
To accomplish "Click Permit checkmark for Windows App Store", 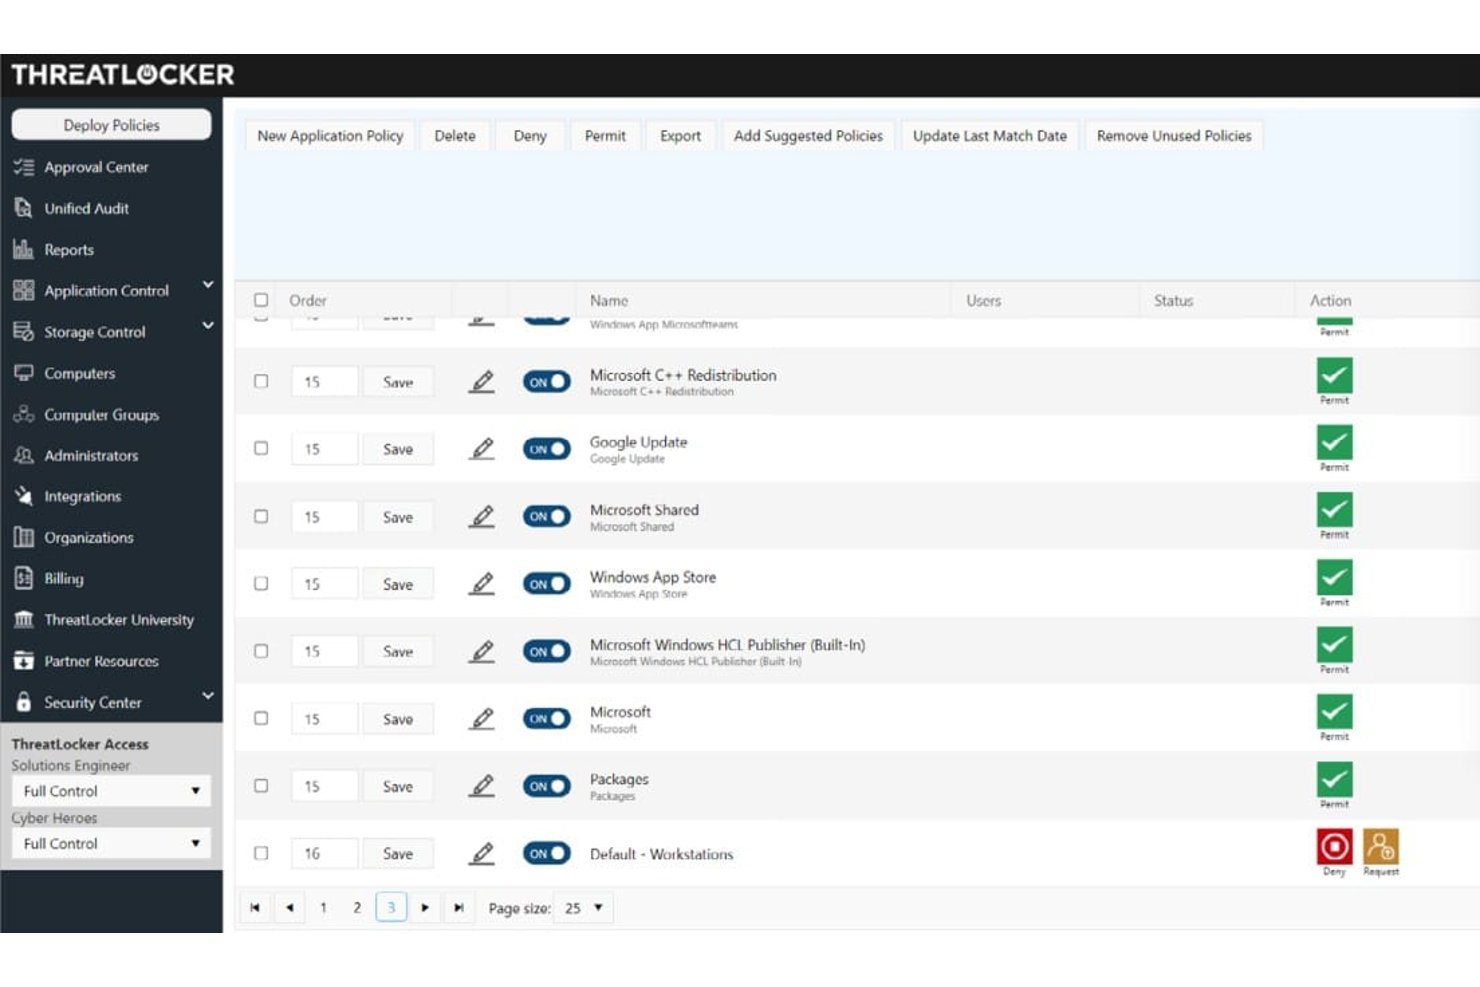I will (x=1334, y=577).
